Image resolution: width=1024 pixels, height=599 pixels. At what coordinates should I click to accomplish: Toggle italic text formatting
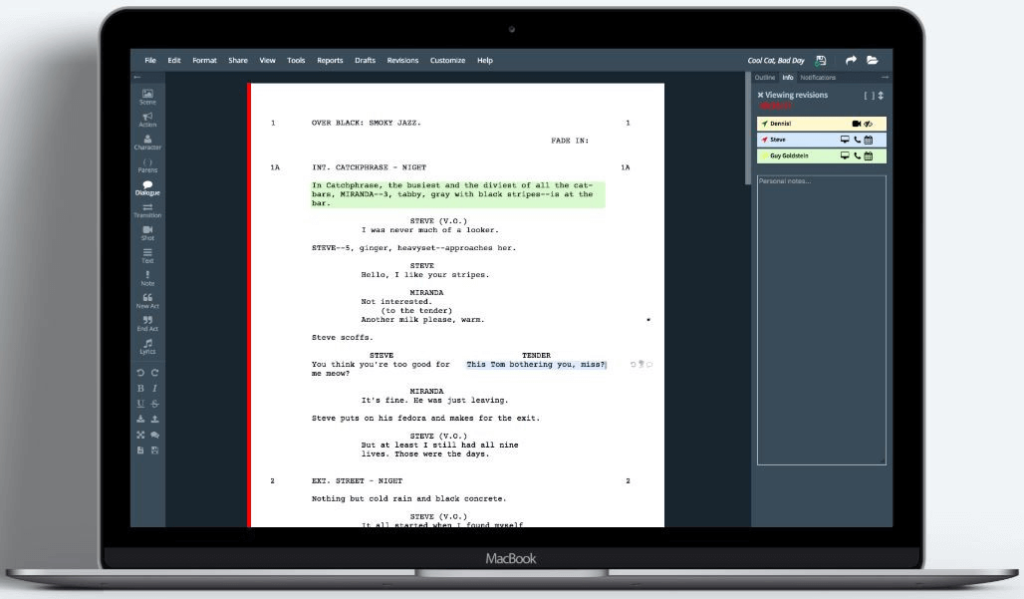[155, 388]
